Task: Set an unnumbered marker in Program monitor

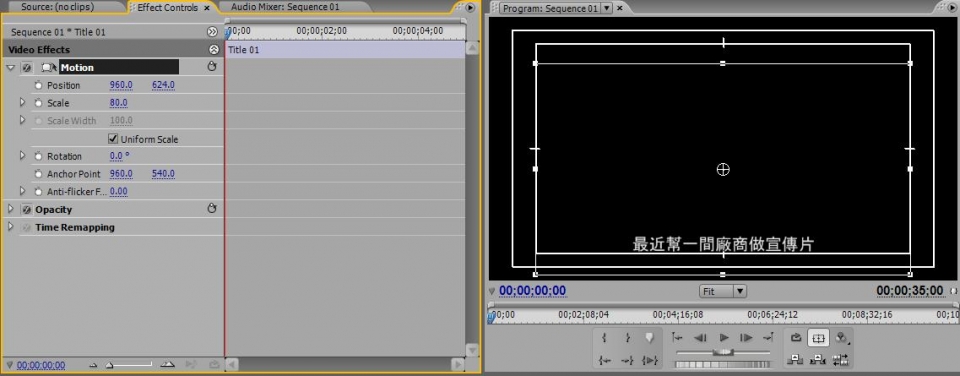Action: [x=649, y=337]
